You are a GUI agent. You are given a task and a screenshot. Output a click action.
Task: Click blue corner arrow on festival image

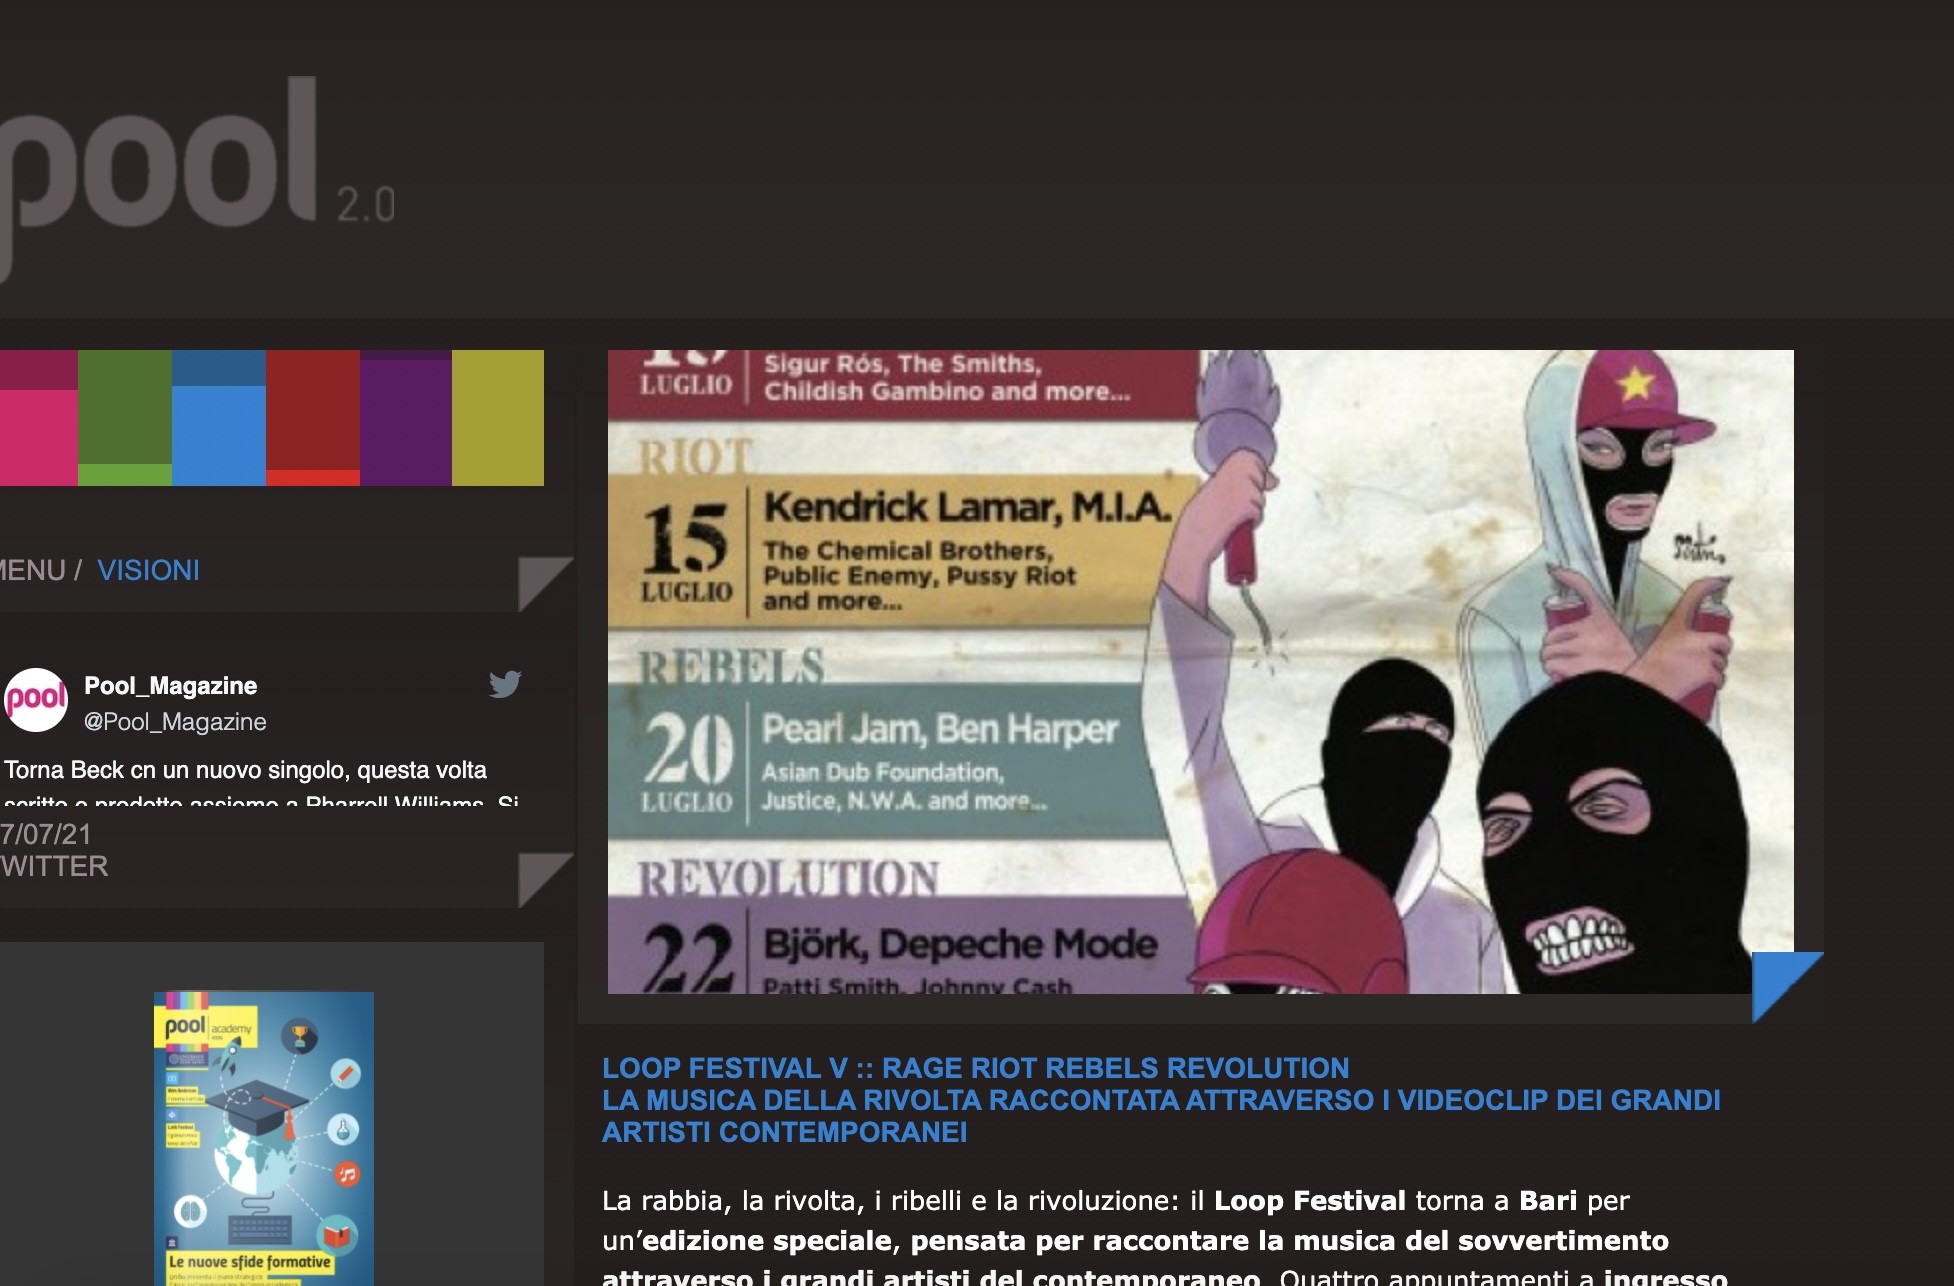pyautogui.click(x=1787, y=986)
